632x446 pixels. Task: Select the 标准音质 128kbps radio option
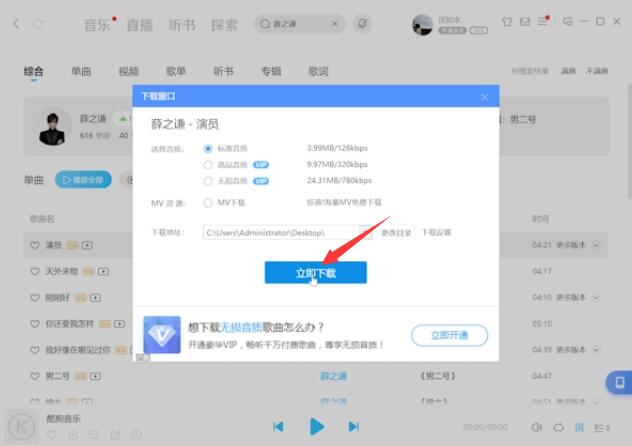point(208,149)
